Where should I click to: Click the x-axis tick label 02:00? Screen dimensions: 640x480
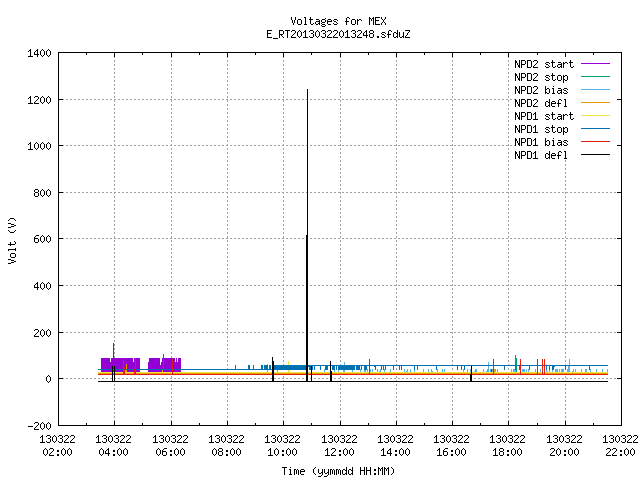tap(58, 452)
